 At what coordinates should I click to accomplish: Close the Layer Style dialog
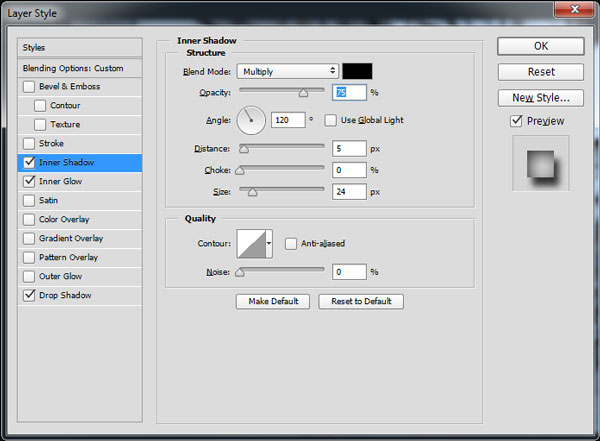[574, 9]
